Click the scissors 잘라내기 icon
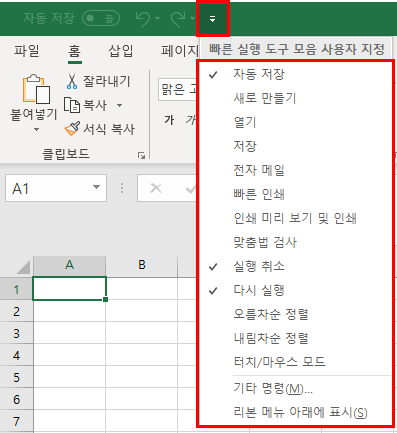This screenshot has width=397, height=433. tap(72, 81)
